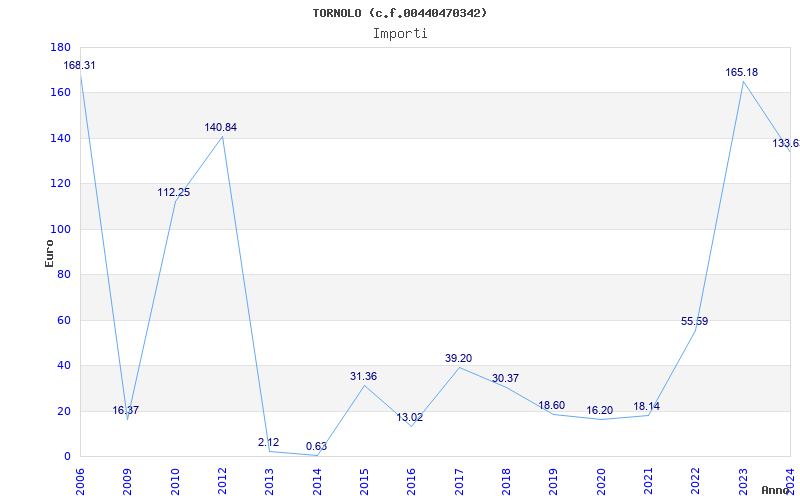
Task: Click the 180 y-axis tick label
Action: 60,47
